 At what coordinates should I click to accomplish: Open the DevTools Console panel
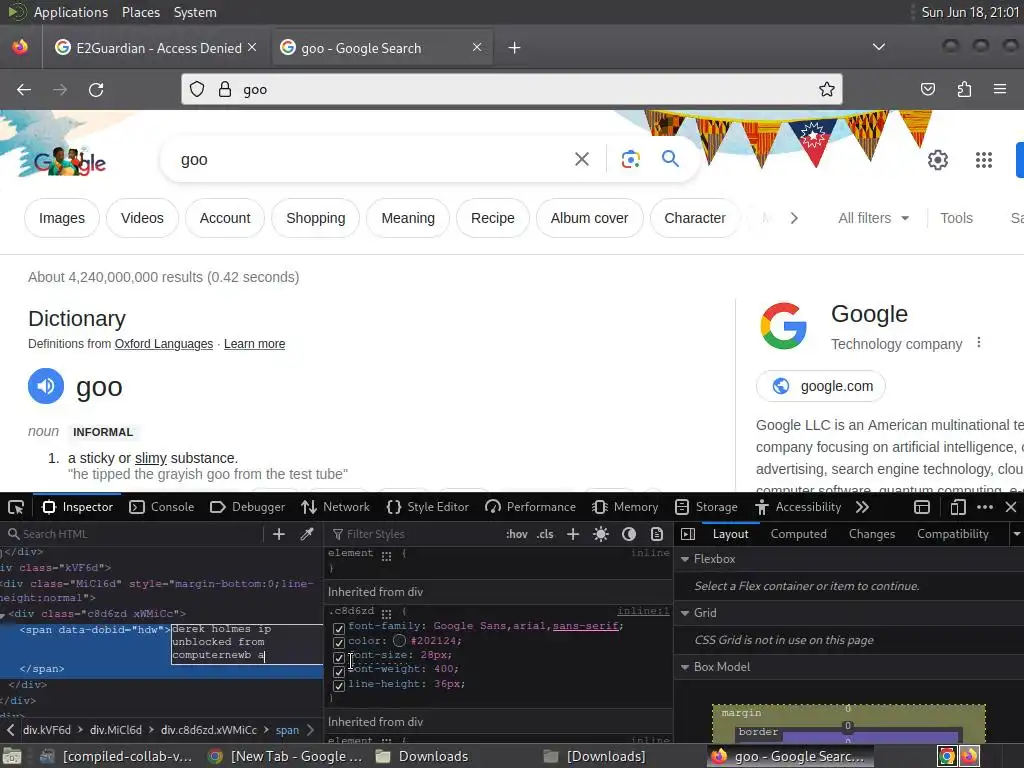(x=161, y=507)
